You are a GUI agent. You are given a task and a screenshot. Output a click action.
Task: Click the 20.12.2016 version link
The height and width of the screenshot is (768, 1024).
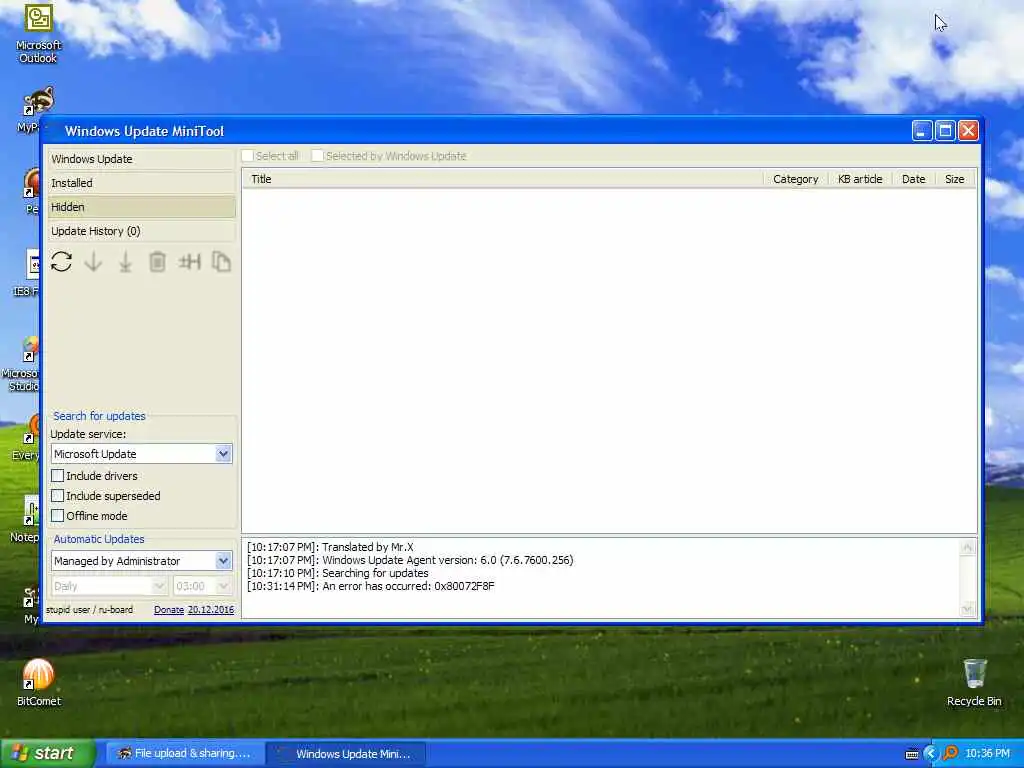(210, 609)
